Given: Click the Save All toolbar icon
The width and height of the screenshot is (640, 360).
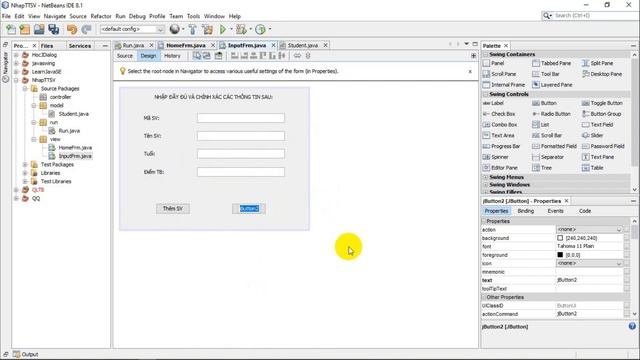Looking at the screenshot, I should pos(53,29).
